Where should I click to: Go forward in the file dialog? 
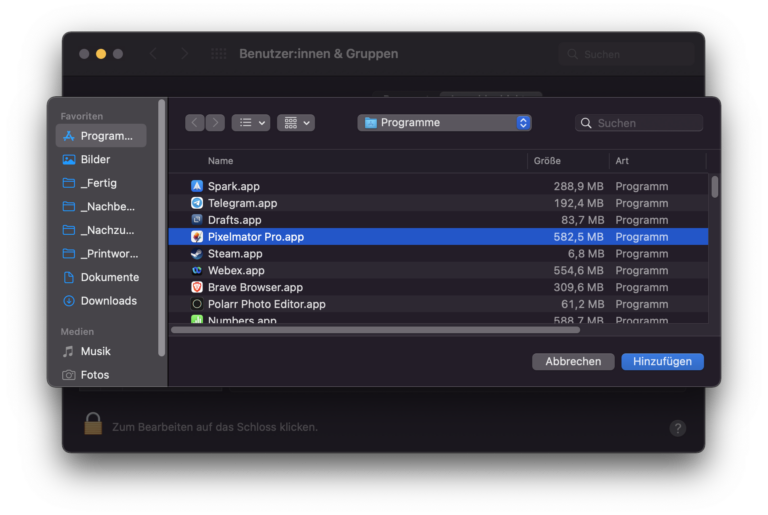(215, 123)
